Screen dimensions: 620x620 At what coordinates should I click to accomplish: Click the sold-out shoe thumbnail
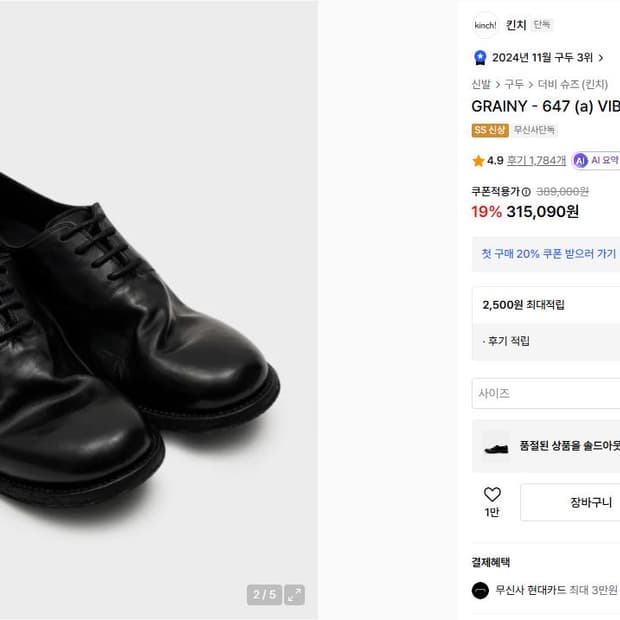[496, 445]
